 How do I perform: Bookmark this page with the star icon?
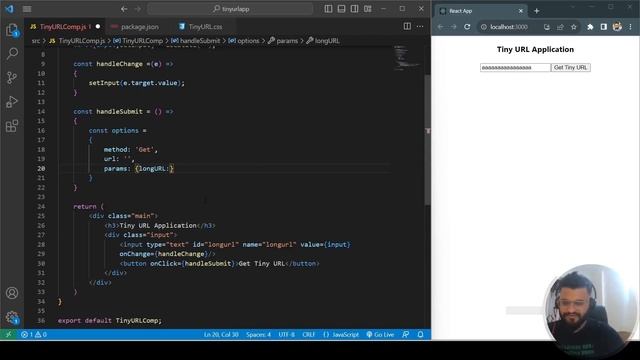tap(573, 27)
